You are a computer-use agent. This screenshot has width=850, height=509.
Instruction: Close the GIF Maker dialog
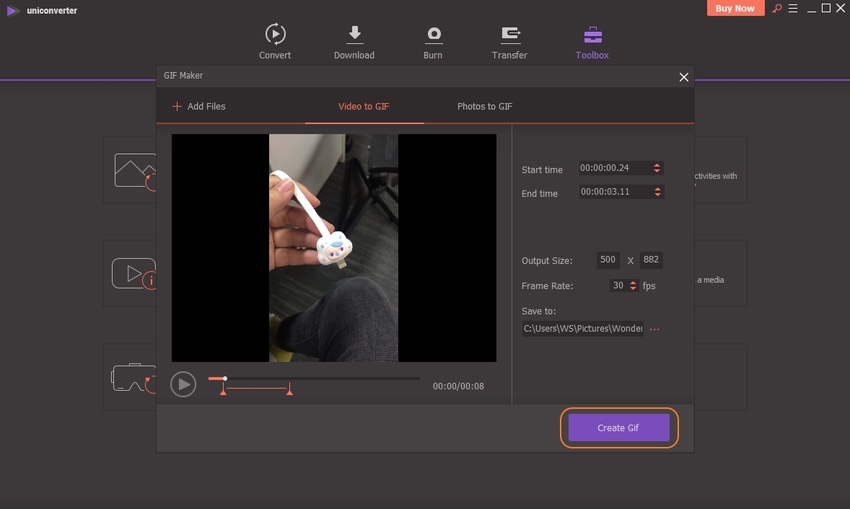point(684,77)
